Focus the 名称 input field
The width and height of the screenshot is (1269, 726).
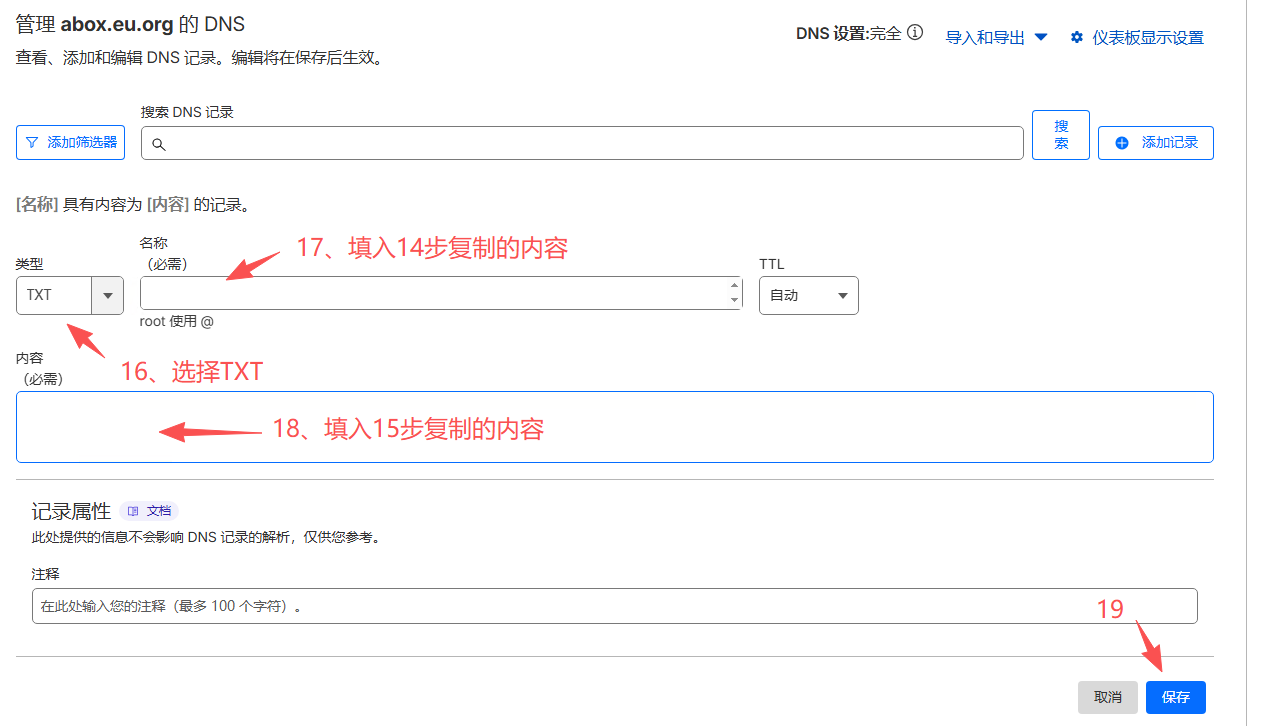point(435,294)
